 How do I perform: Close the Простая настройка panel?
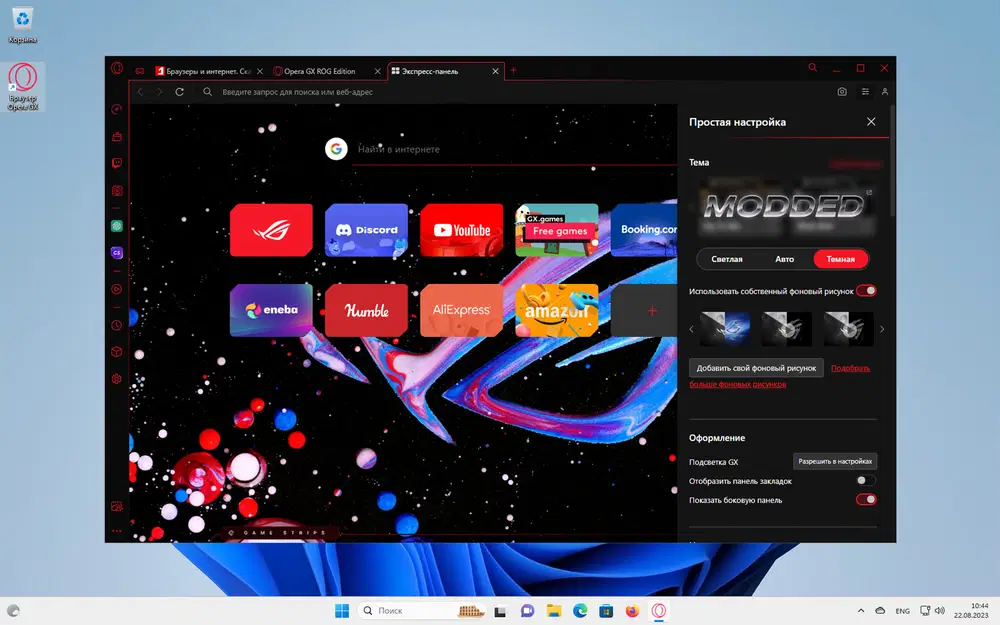[871, 122]
